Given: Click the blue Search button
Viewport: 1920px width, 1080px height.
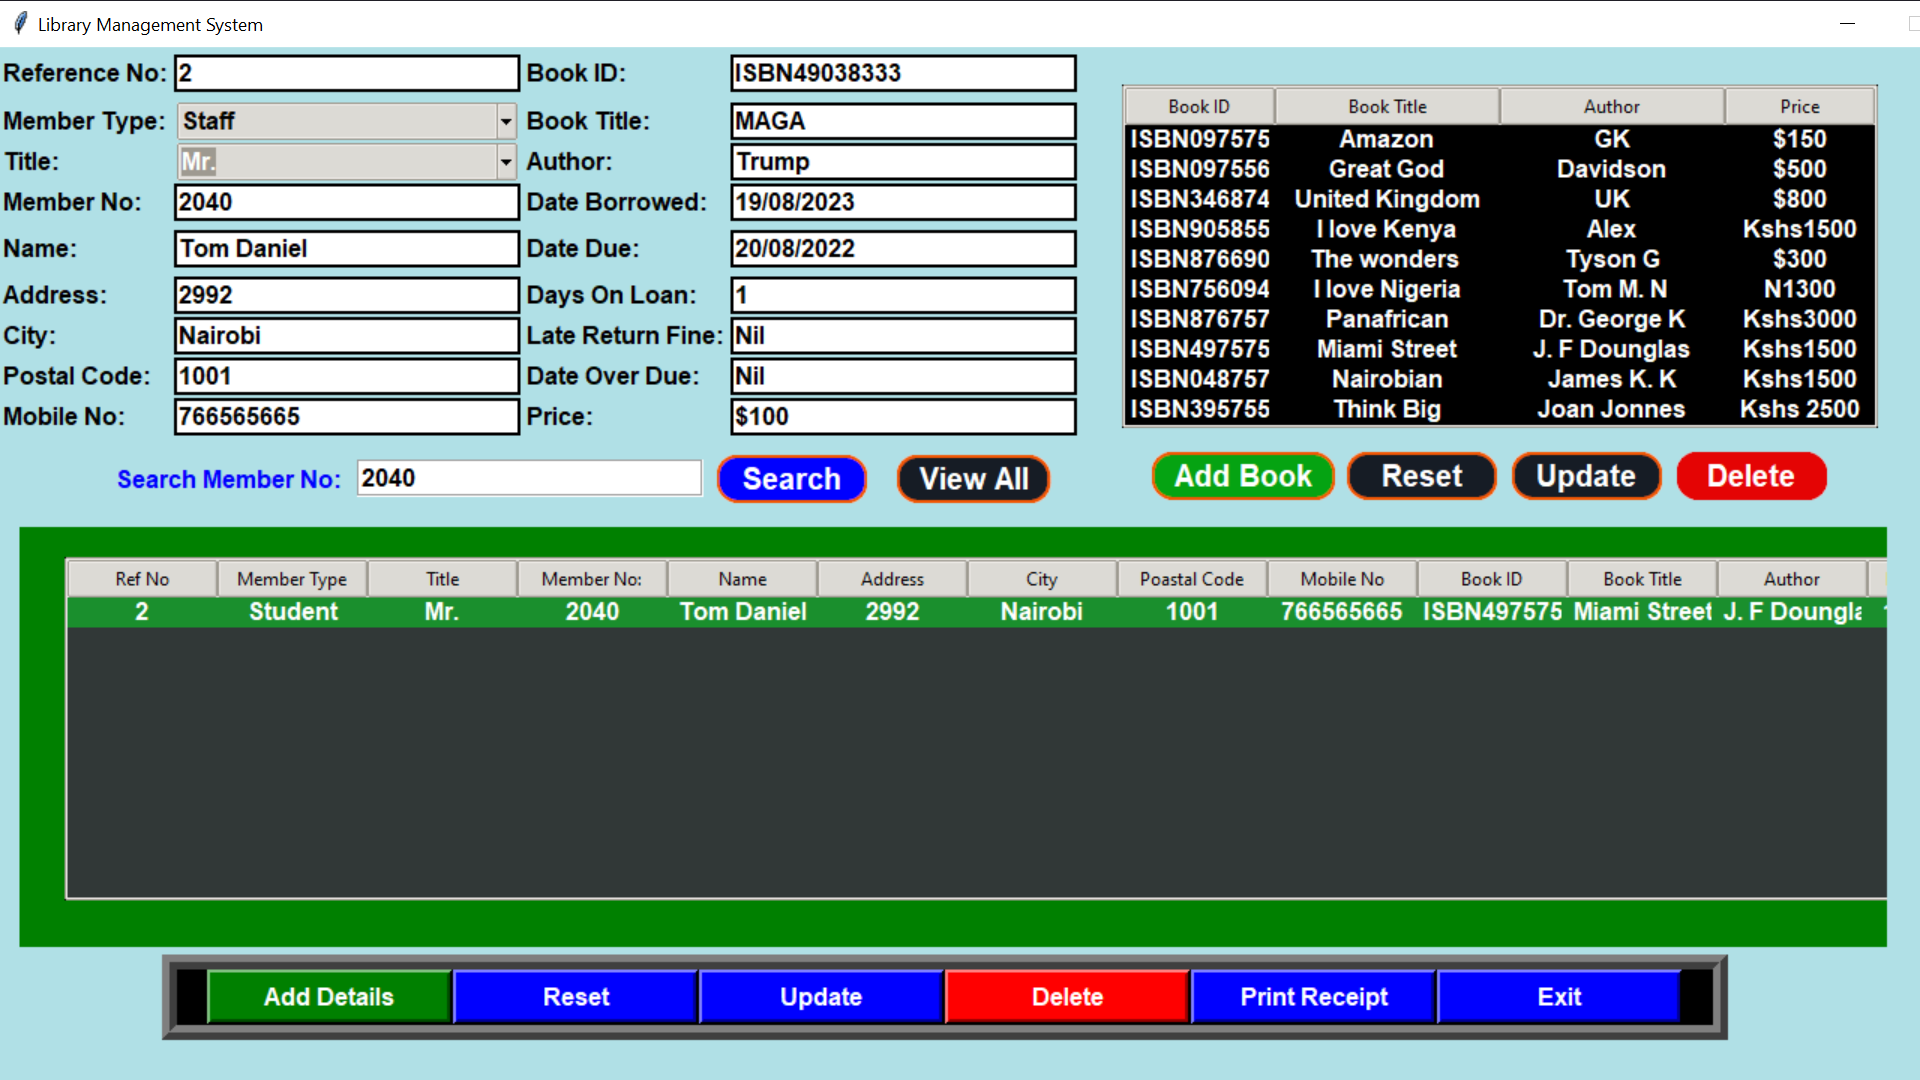Looking at the screenshot, I should coord(791,479).
